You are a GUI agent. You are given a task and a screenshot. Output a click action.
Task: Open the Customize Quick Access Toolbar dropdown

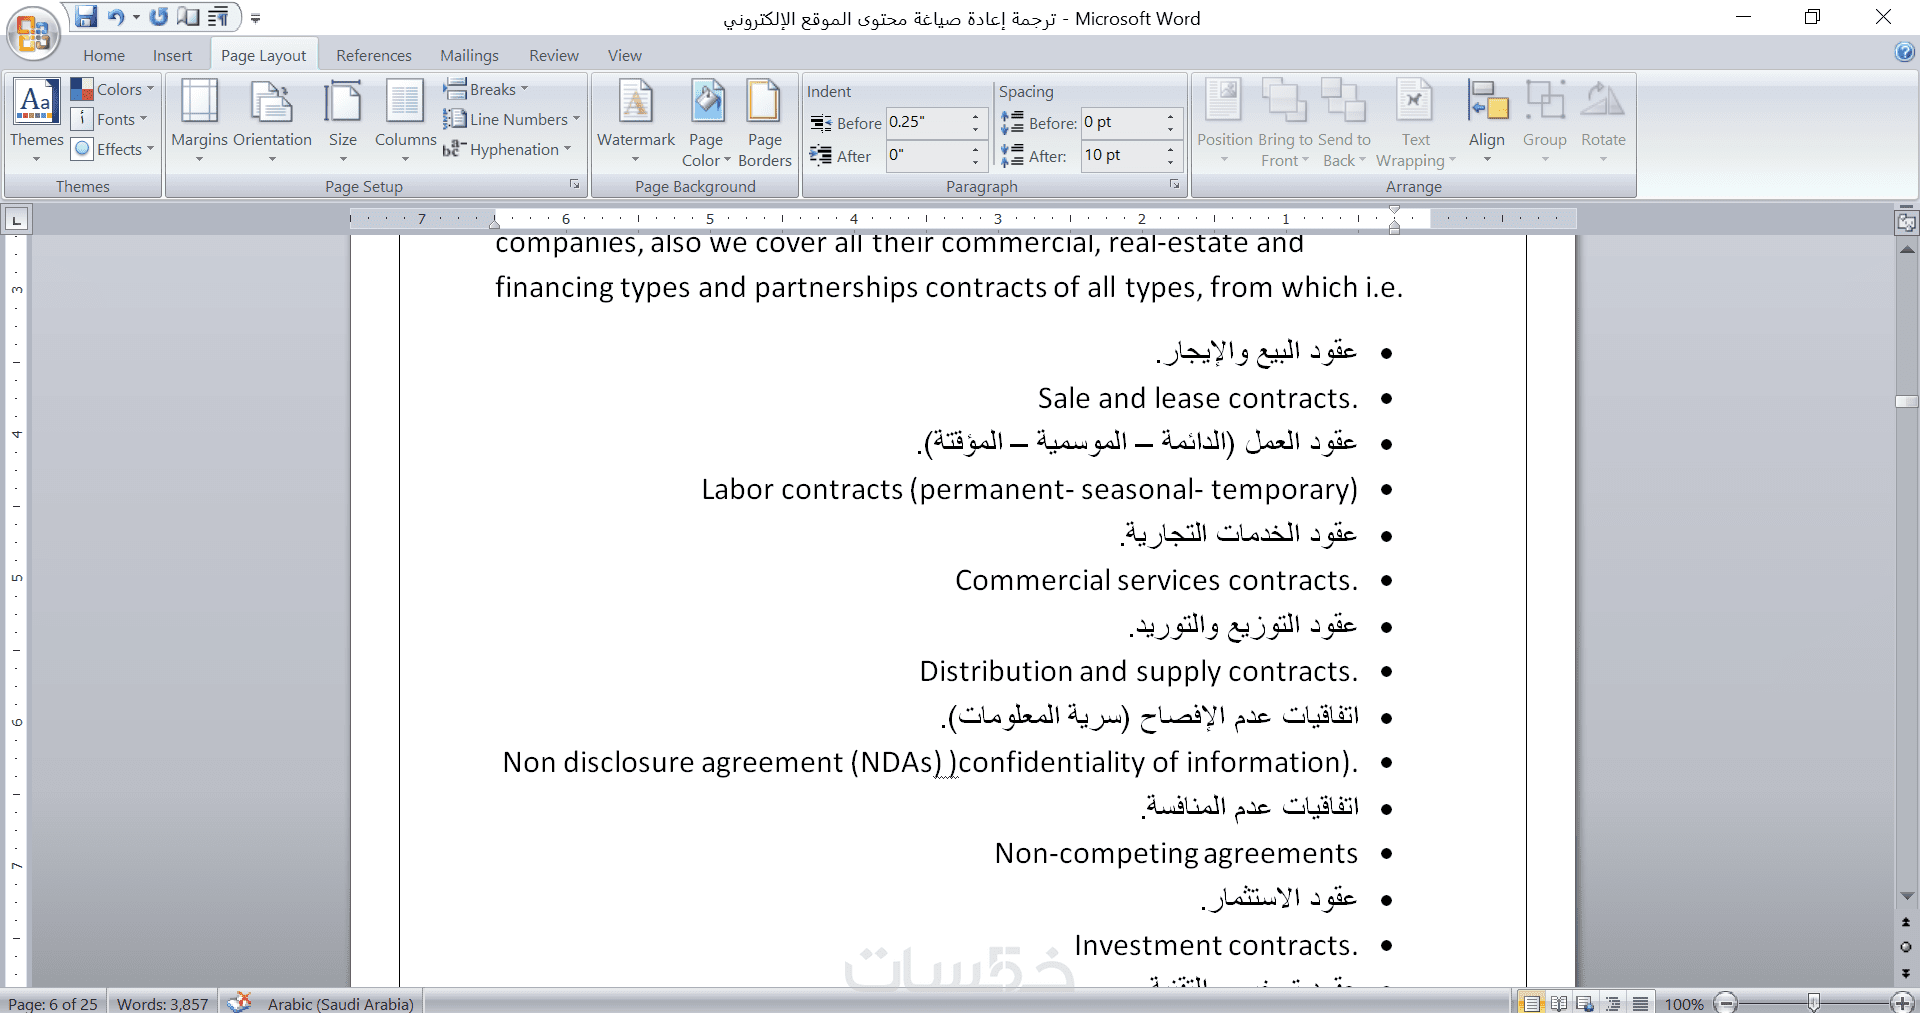[x=256, y=18]
